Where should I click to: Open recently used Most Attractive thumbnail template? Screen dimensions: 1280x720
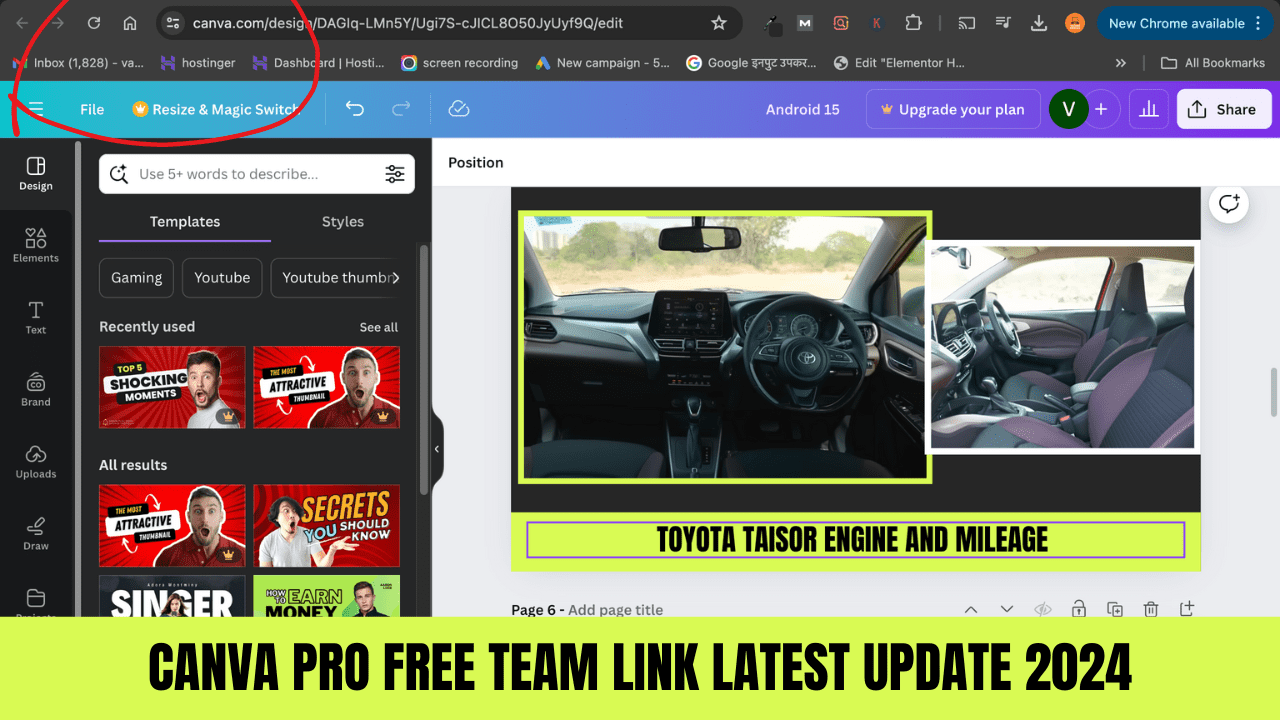pos(326,387)
